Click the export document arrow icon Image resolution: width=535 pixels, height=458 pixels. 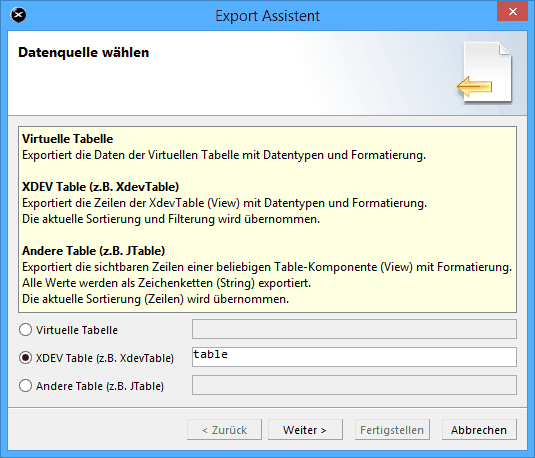point(485,72)
